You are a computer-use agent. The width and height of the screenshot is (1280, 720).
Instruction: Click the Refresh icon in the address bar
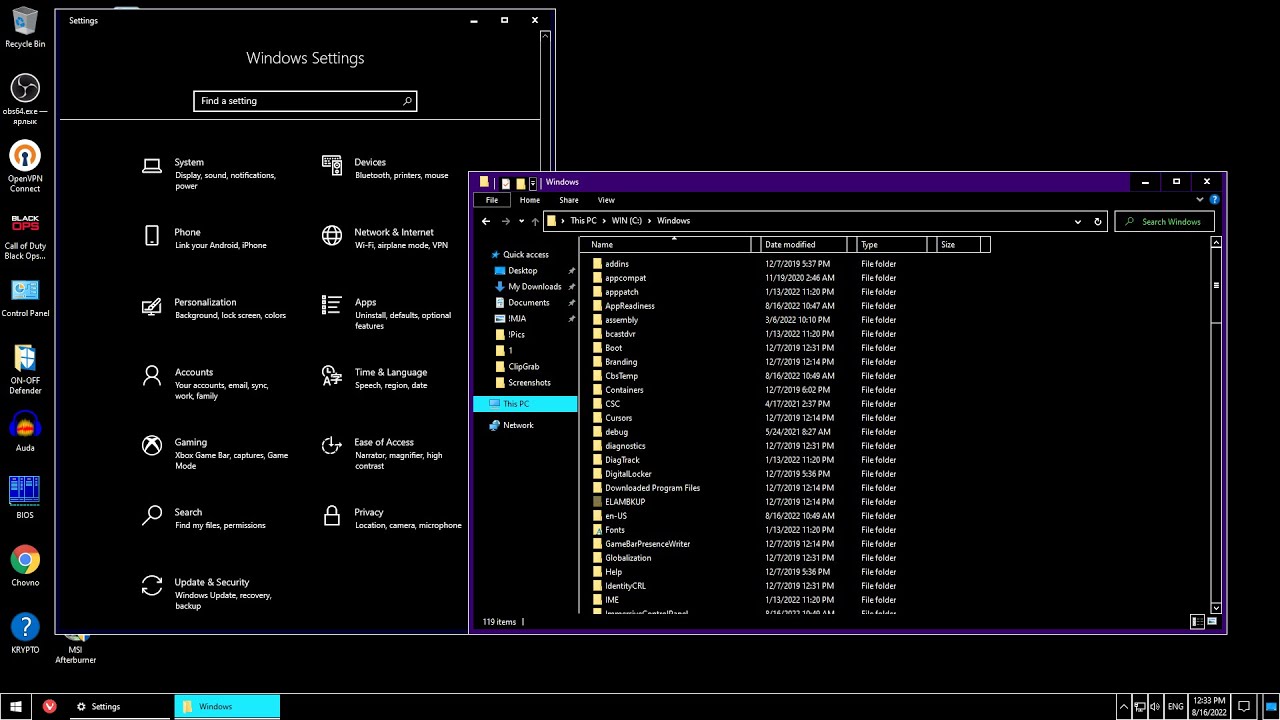point(1097,221)
